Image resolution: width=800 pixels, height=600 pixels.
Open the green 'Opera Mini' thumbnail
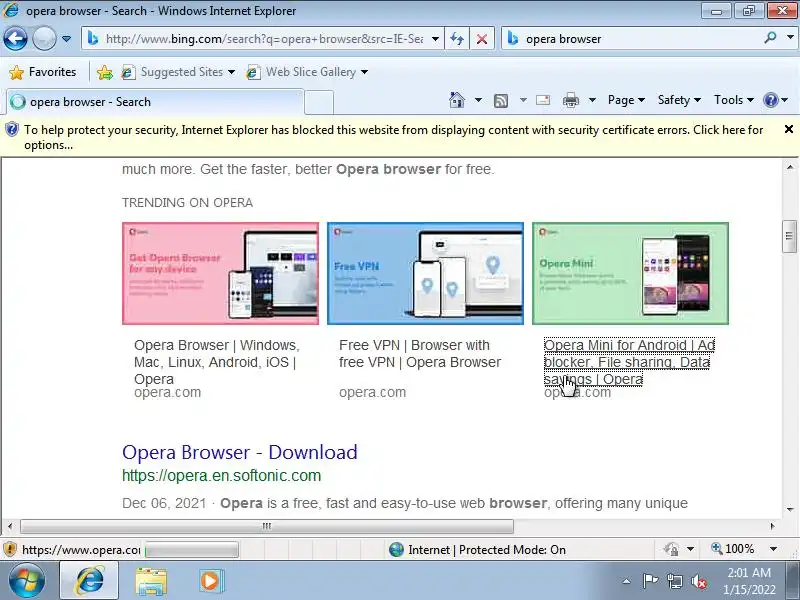pos(630,273)
